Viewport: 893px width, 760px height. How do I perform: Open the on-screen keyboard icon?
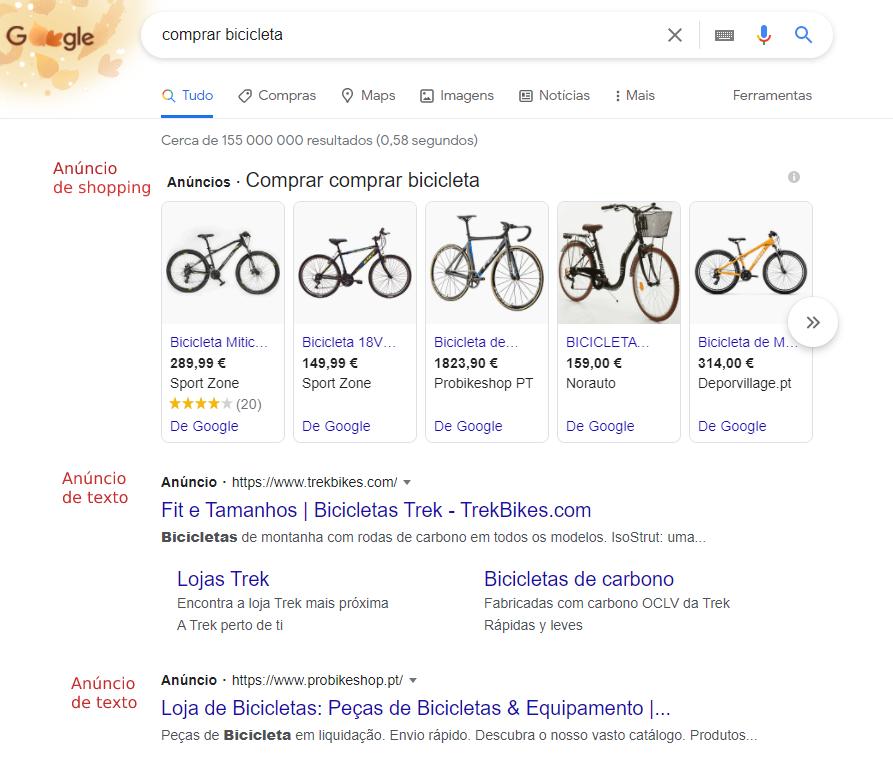[724, 35]
